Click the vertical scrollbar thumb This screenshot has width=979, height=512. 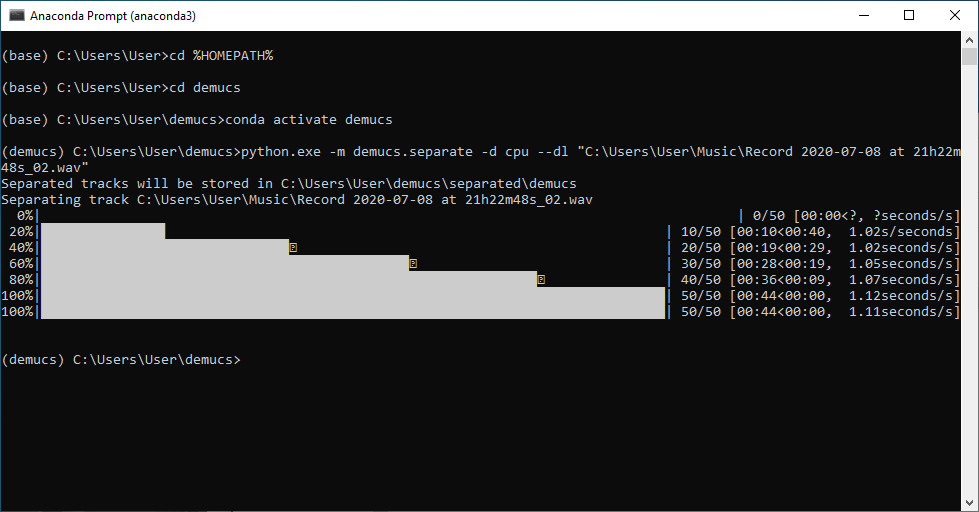[969, 57]
